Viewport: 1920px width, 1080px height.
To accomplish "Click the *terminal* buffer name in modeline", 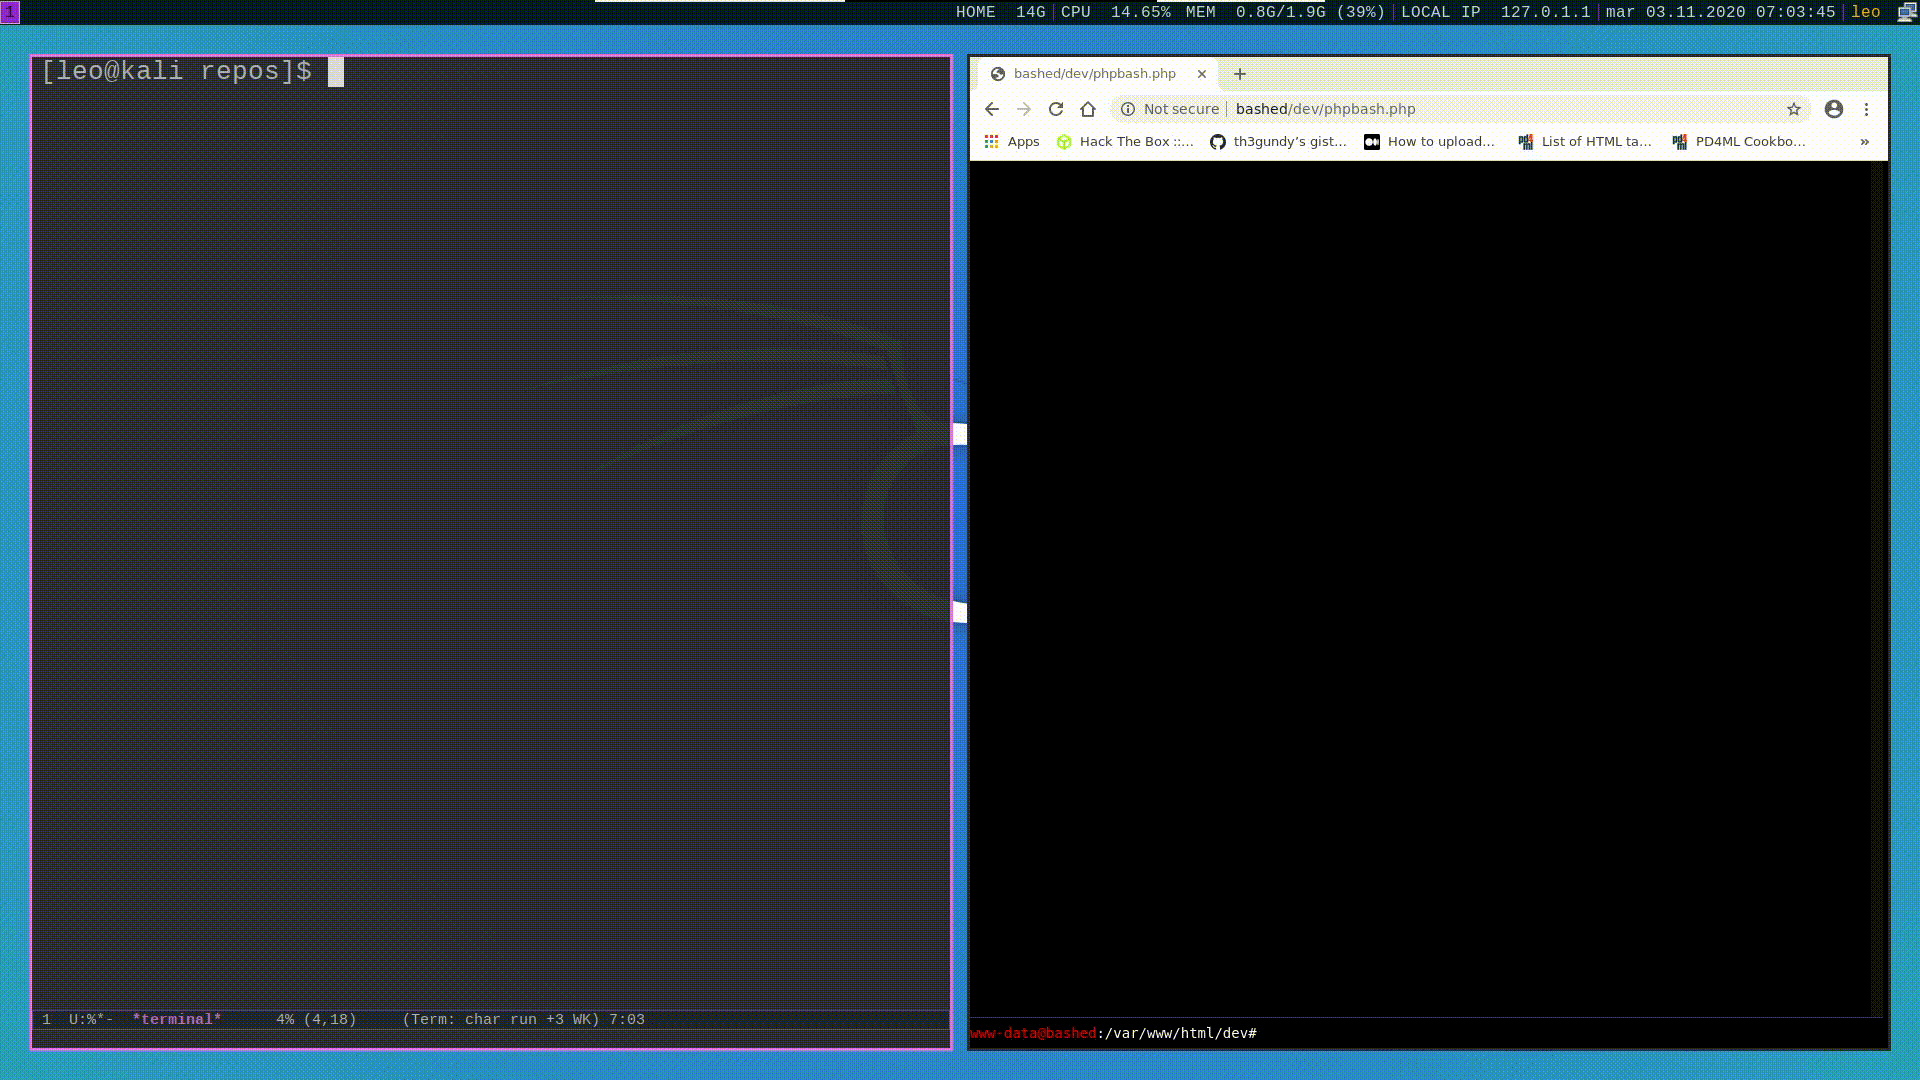I will 177,1020.
